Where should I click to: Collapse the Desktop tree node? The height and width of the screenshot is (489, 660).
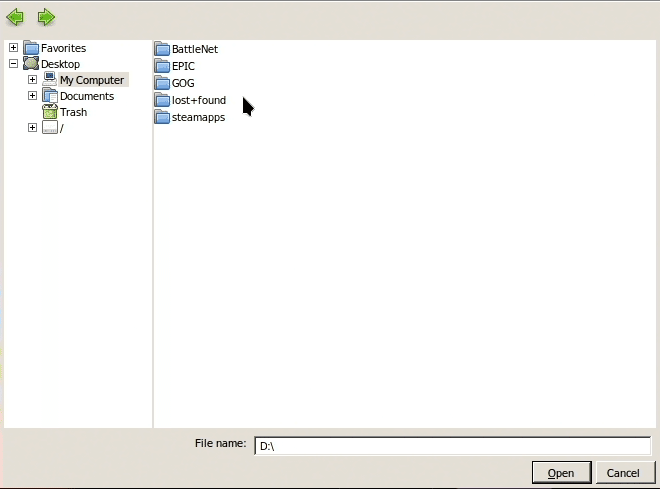13,64
